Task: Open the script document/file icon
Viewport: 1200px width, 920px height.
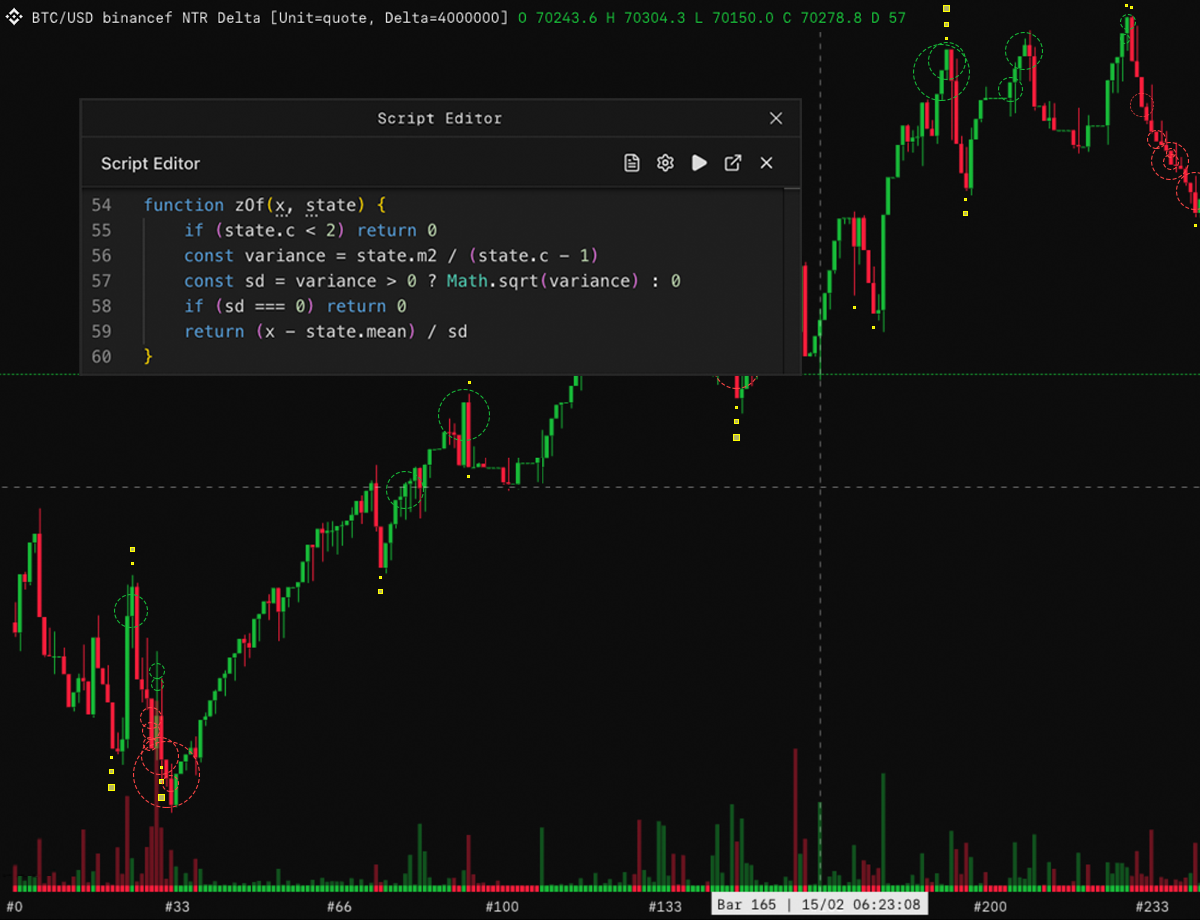Action: [632, 163]
